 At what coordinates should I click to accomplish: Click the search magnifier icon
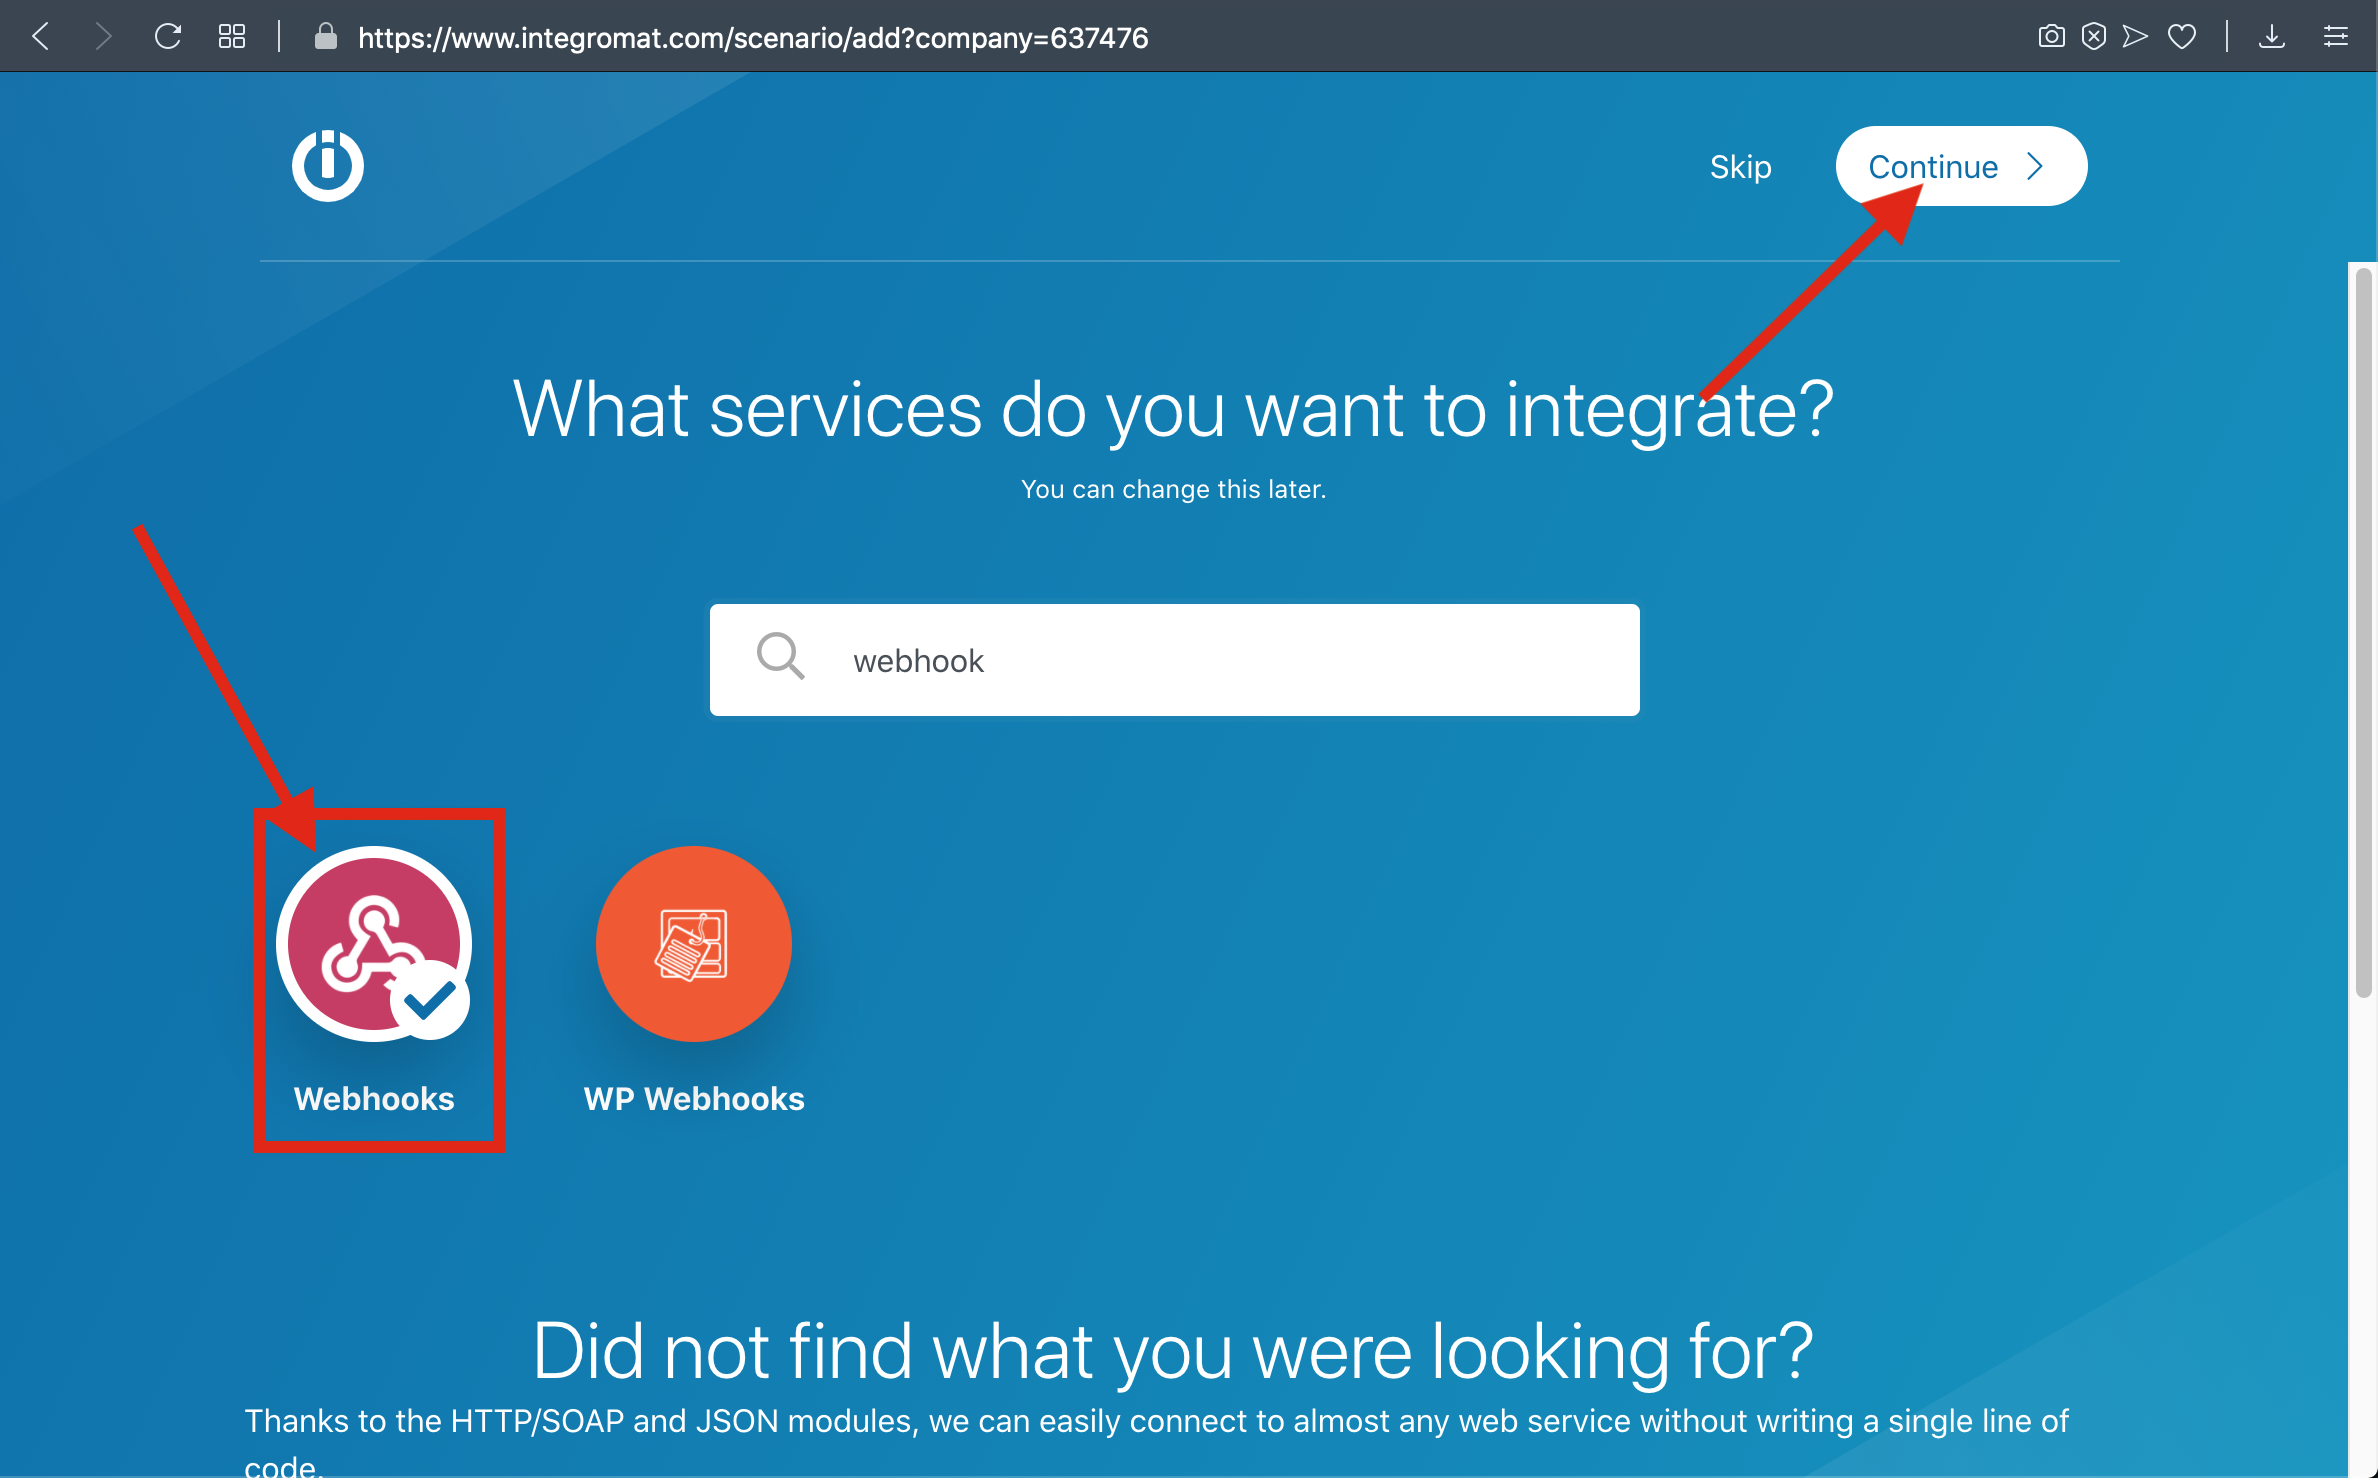780,657
